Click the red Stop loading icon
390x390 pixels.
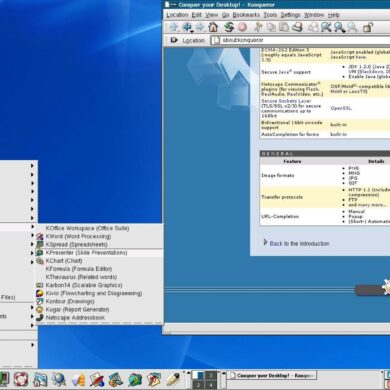pyautogui.click(x=242, y=27)
